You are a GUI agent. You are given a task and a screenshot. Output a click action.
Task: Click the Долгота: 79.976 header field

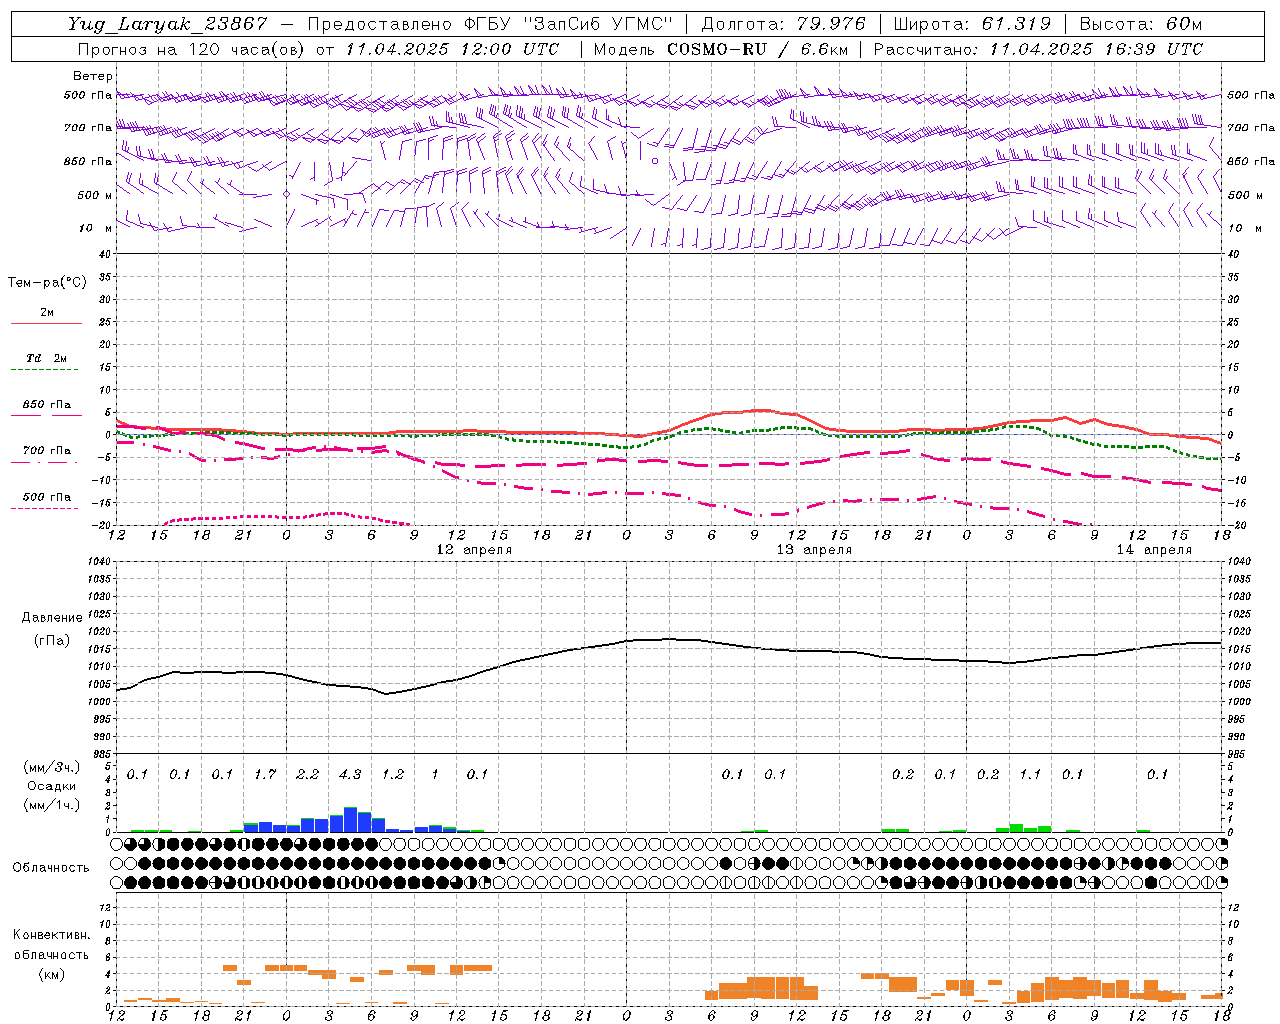(783, 24)
